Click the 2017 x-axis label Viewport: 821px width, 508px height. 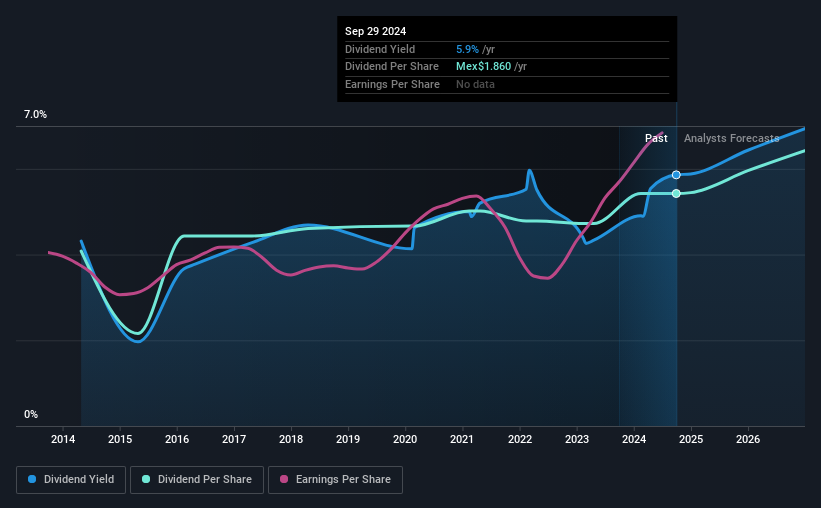234,439
